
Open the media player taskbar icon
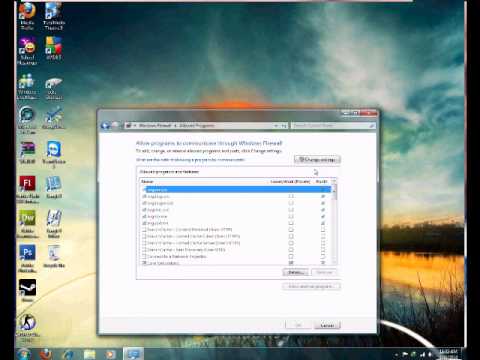coord(111,354)
